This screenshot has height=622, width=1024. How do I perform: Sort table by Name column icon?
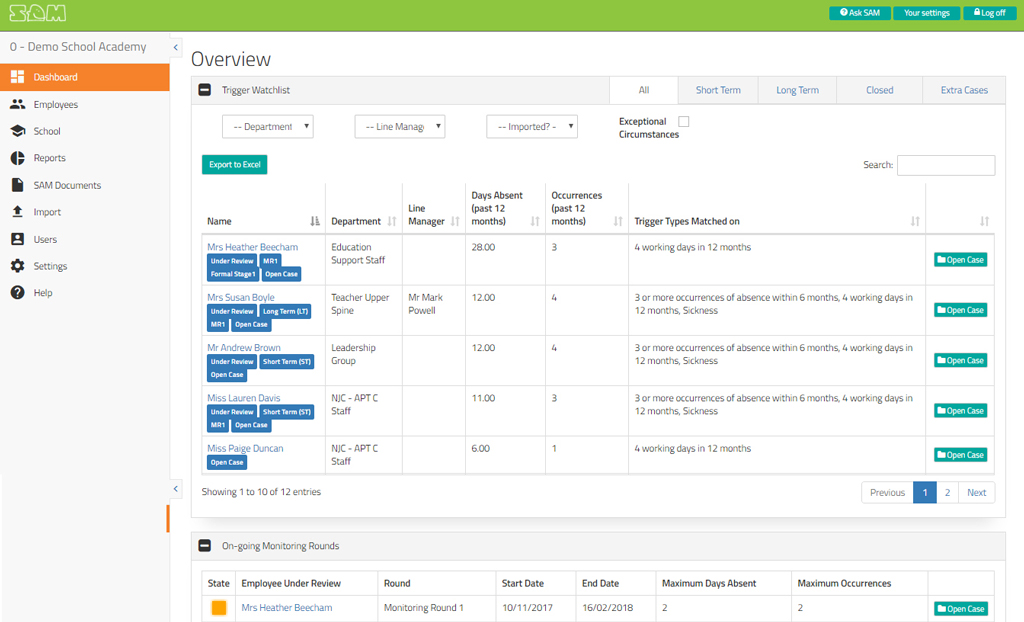[x=315, y=221]
